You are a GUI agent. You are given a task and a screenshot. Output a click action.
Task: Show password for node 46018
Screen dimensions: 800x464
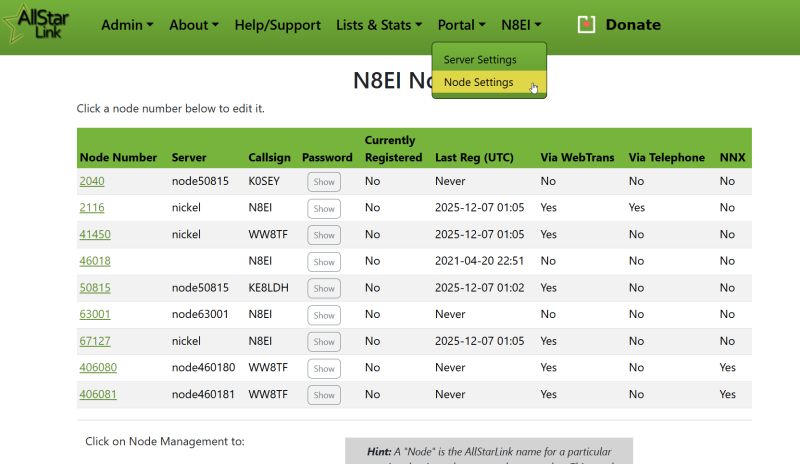tap(324, 262)
